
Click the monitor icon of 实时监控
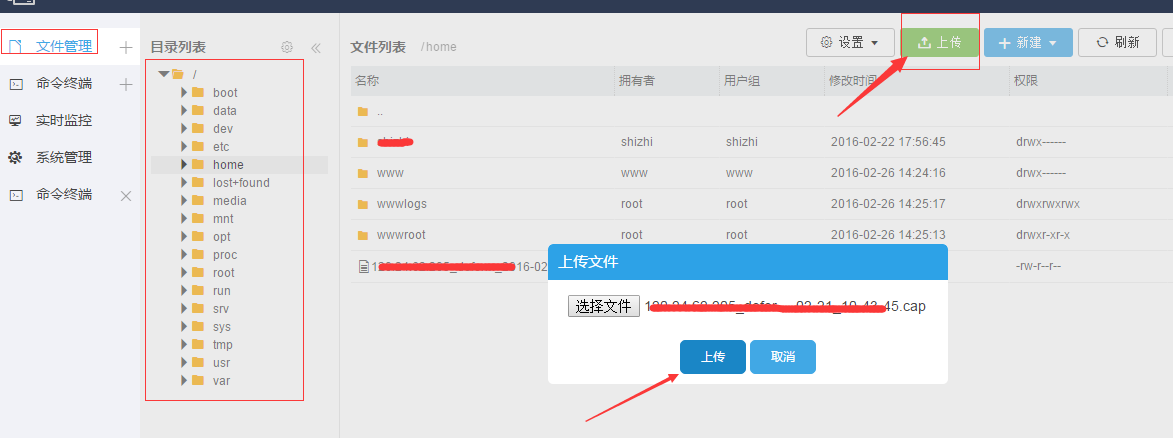pyautogui.click(x=16, y=121)
